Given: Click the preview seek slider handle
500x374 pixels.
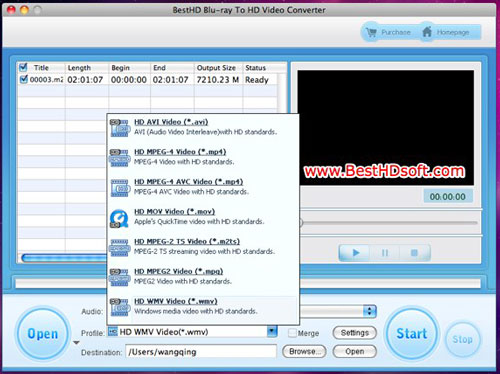Looking at the screenshot, I should pyautogui.click(x=301, y=222).
